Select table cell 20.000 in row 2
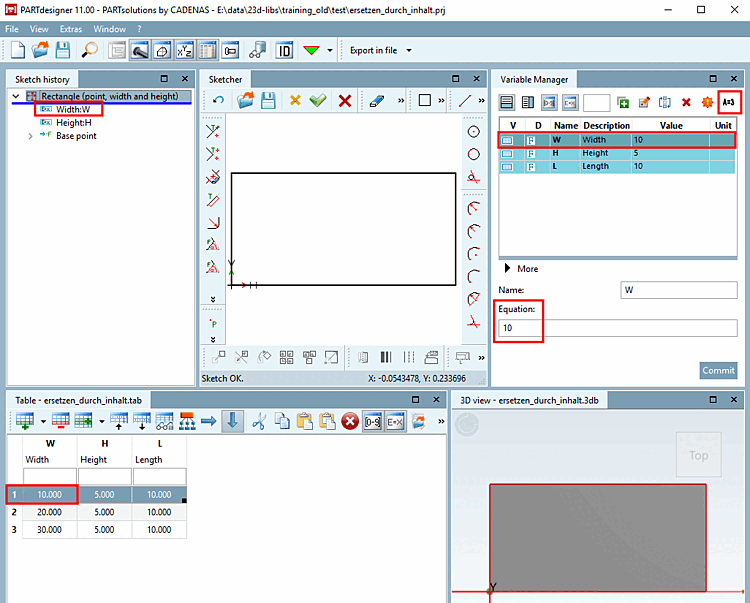 click(x=49, y=512)
